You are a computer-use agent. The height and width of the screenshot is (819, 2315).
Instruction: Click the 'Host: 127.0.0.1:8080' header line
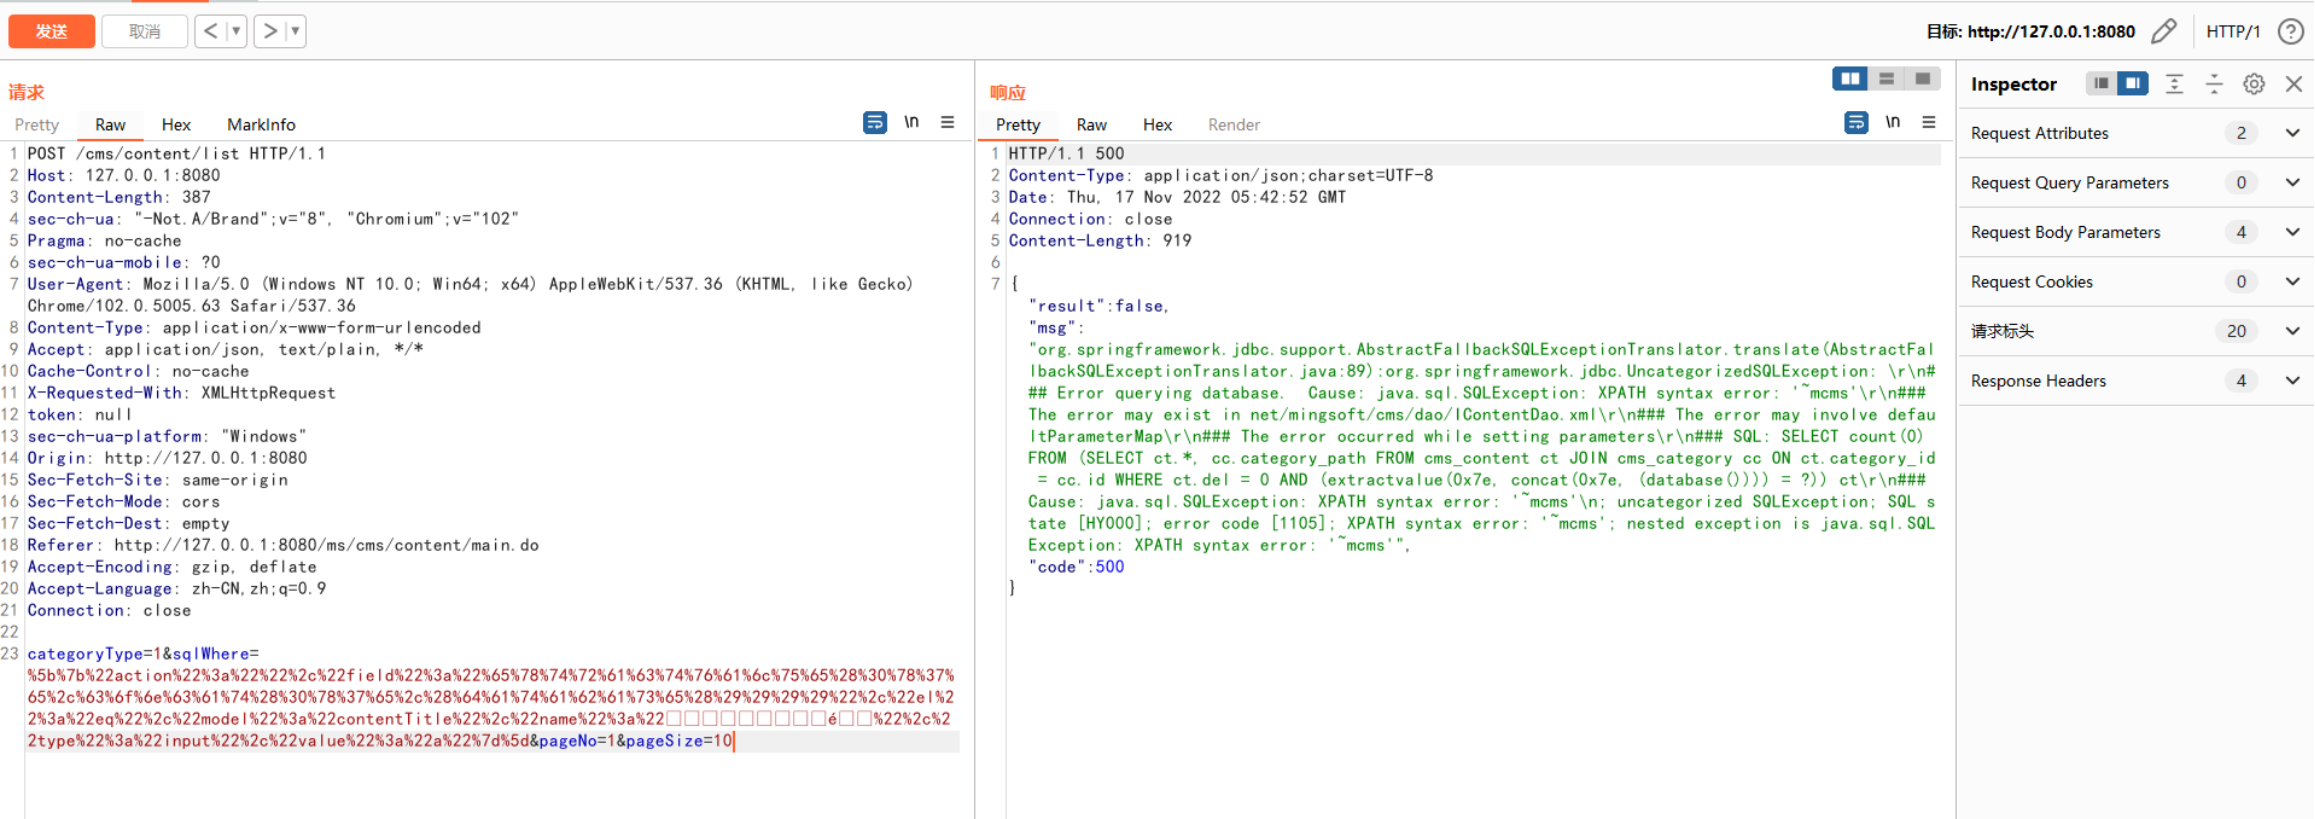pyautogui.click(x=123, y=176)
